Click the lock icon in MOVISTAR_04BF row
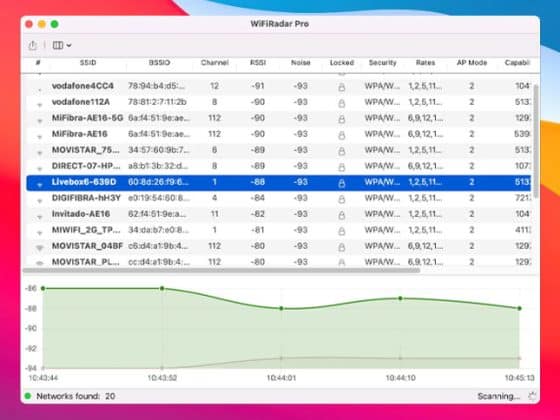The height and width of the screenshot is (420, 560). coord(341,247)
